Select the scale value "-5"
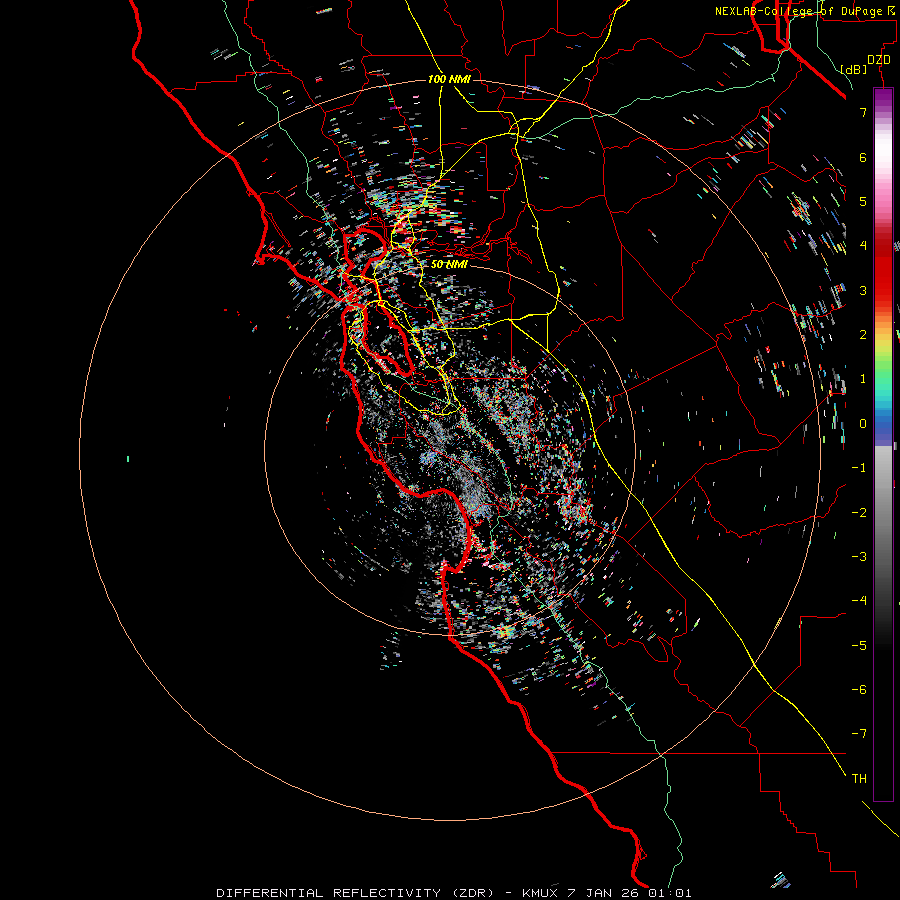The height and width of the screenshot is (900, 900). (859, 646)
